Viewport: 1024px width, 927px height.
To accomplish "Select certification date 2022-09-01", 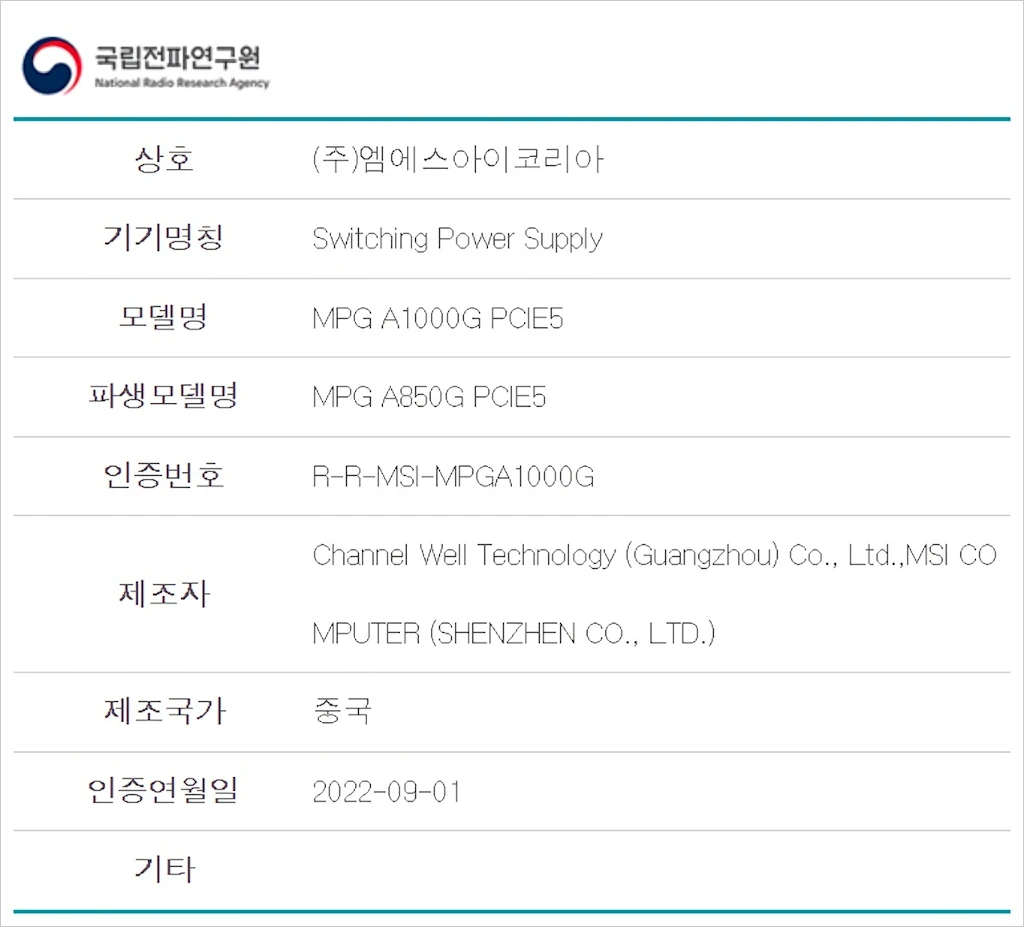I will tap(387, 792).
